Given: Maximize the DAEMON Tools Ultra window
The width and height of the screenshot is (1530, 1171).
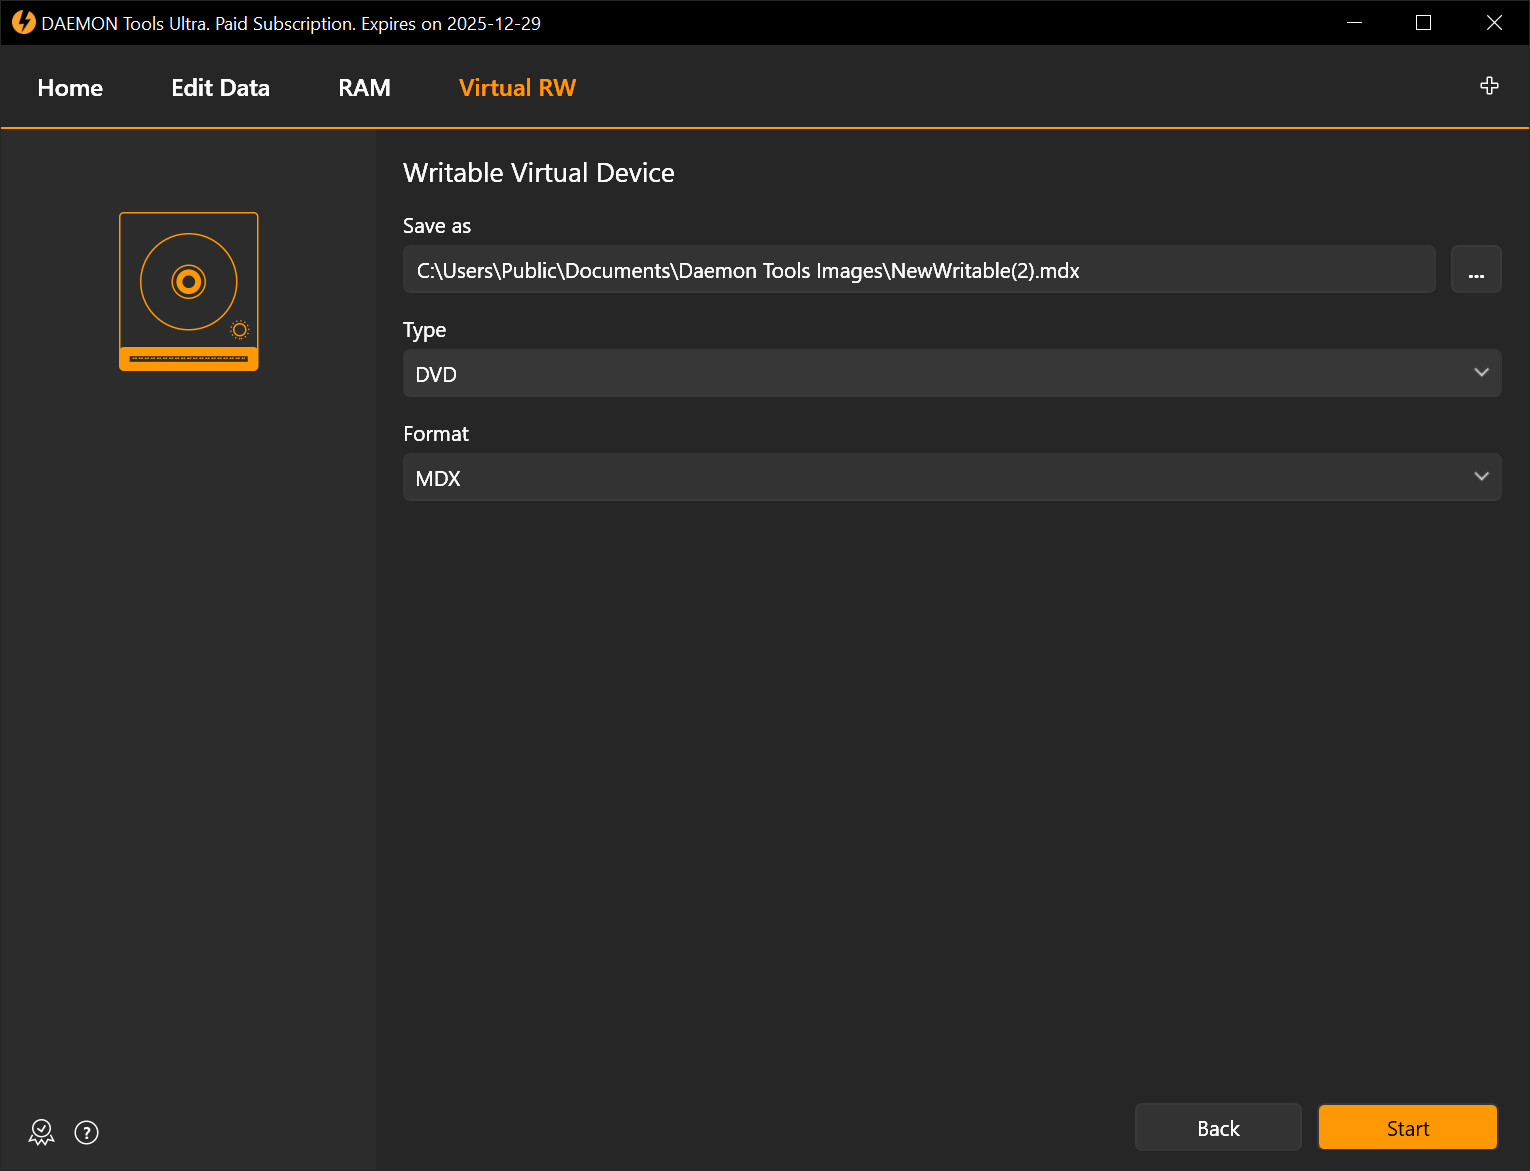Looking at the screenshot, I should click(1423, 23).
